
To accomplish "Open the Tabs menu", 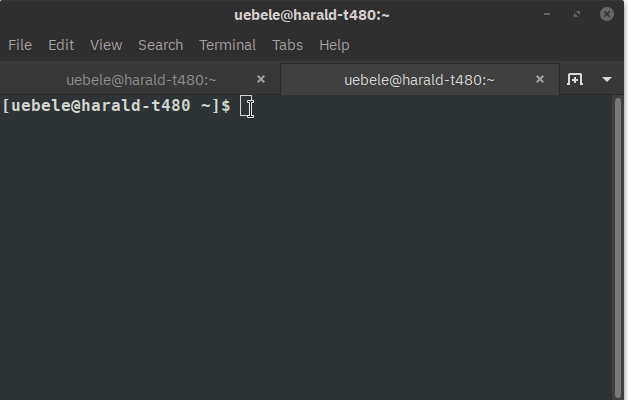I will 288,45.
